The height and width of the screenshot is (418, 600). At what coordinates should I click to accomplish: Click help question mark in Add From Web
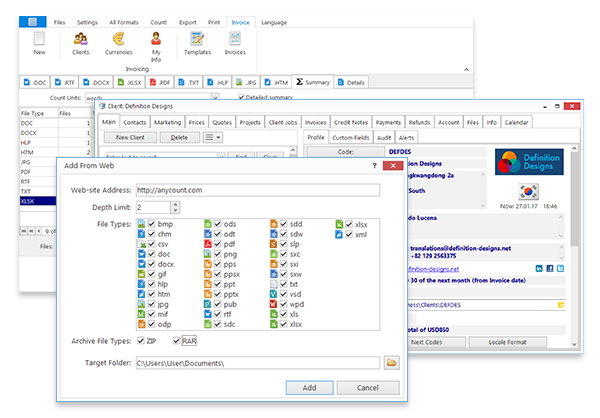click(x=374, y=165)
